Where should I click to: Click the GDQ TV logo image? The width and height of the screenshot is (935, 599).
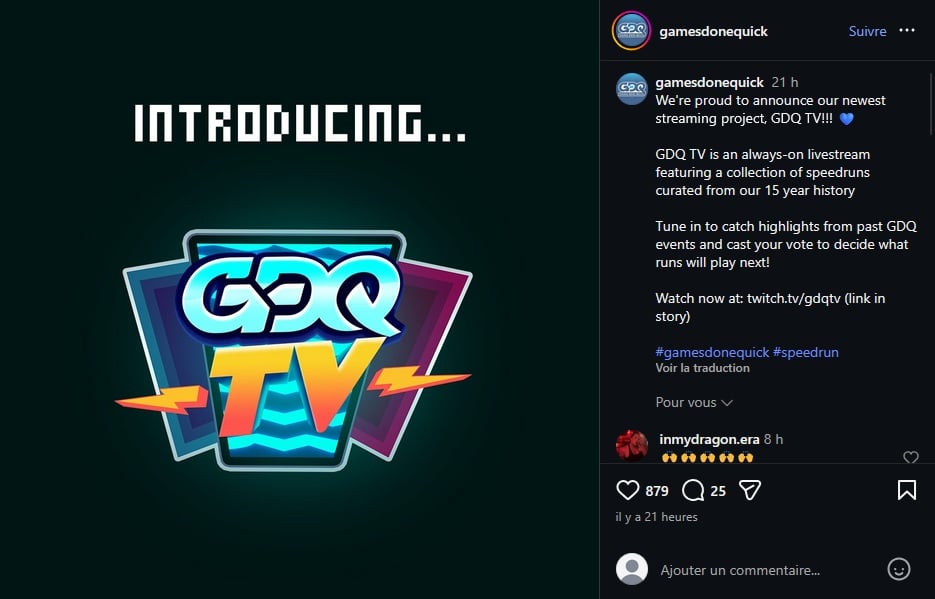click(293, 350)
